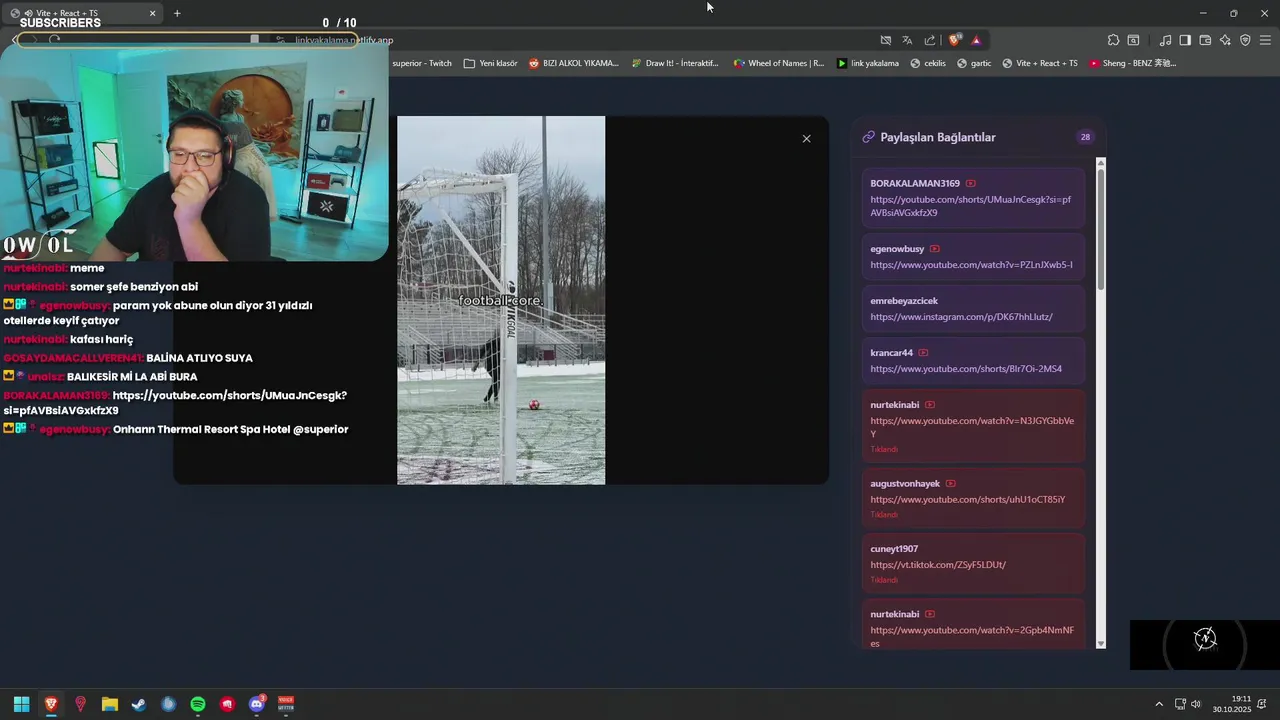
Task: Open the Draw It! bookmark
Action: [x=675, y=63]
